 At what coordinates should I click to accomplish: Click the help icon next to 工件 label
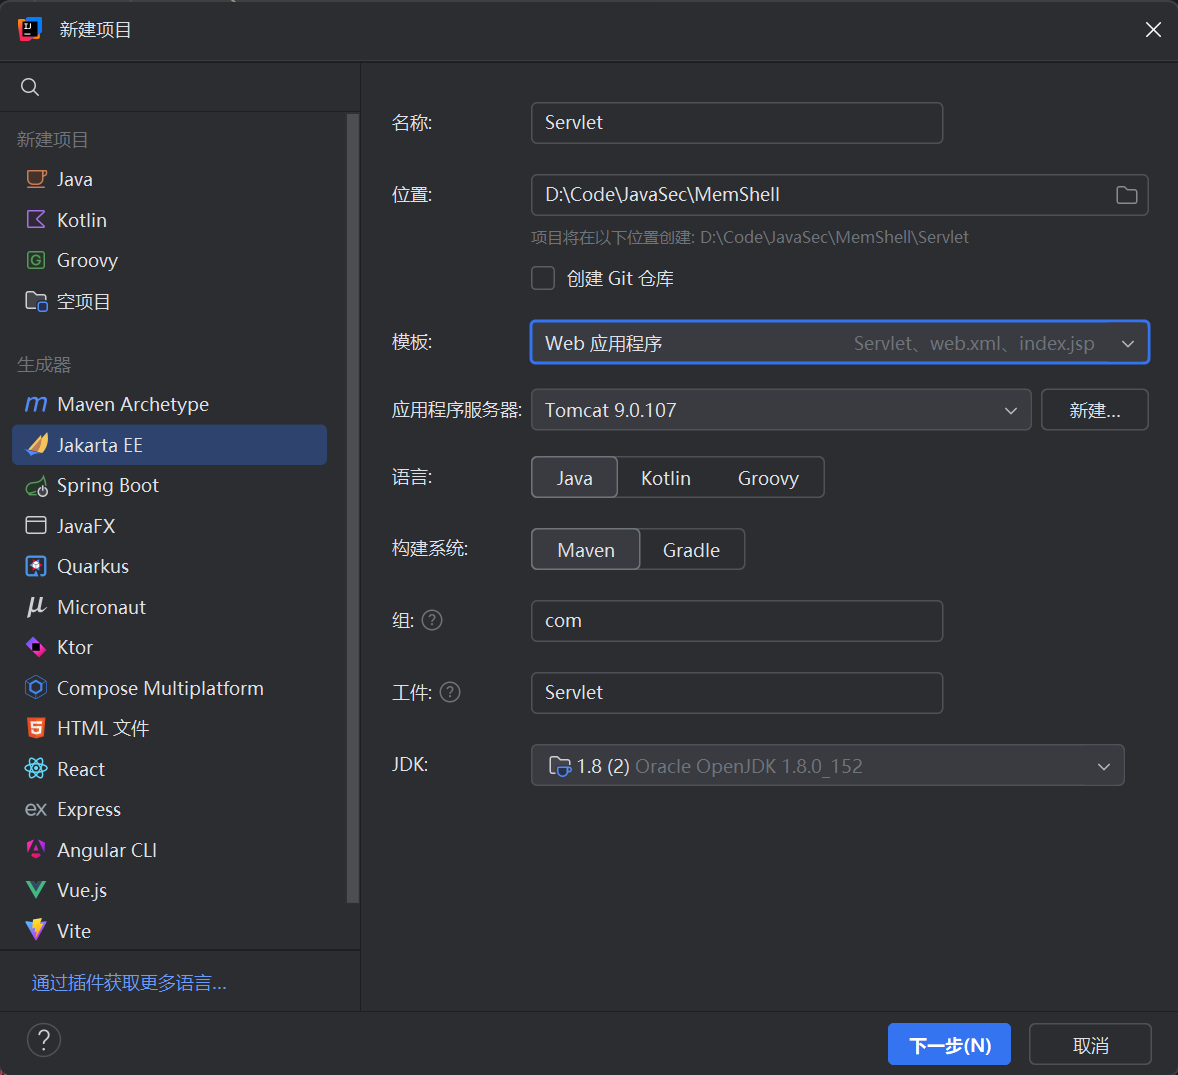click(x=450, y=692)
